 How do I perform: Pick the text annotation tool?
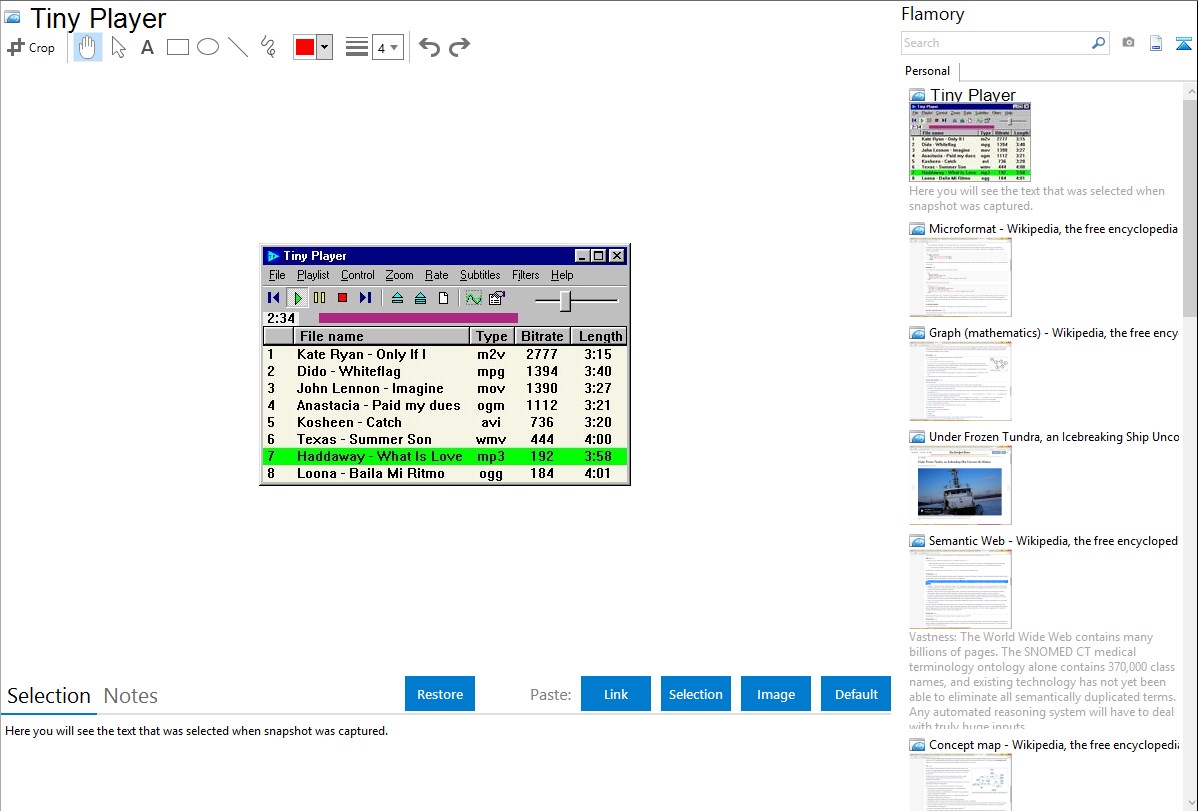[147, 47]
